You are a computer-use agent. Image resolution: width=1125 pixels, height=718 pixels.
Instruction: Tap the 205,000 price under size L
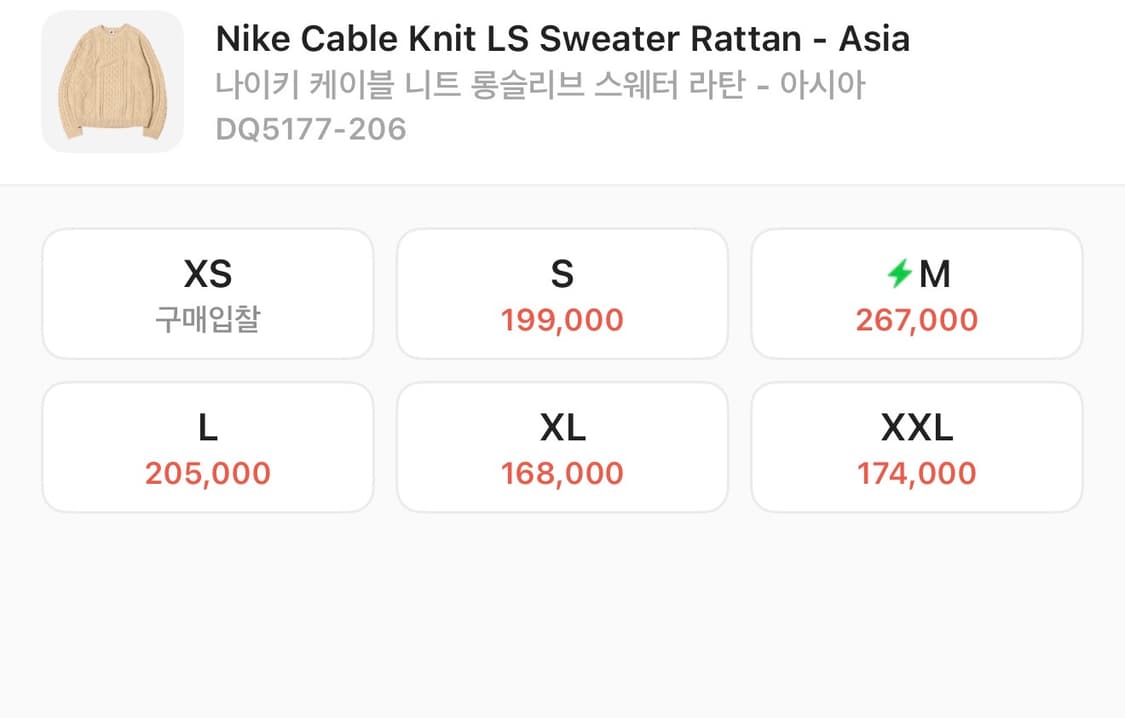click(x=207, y=472)
